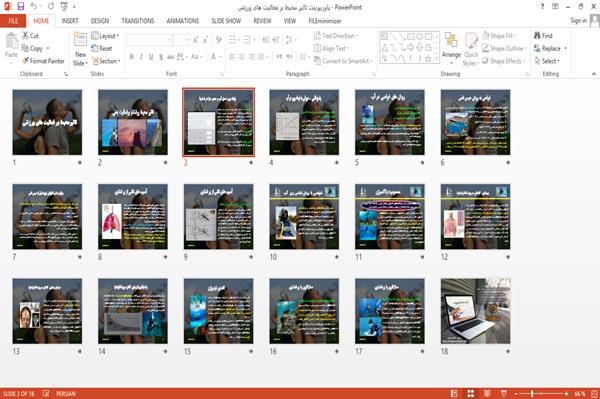Switch to Slide Sorter view in status bar
600x399 pixels.
[471, 393]
